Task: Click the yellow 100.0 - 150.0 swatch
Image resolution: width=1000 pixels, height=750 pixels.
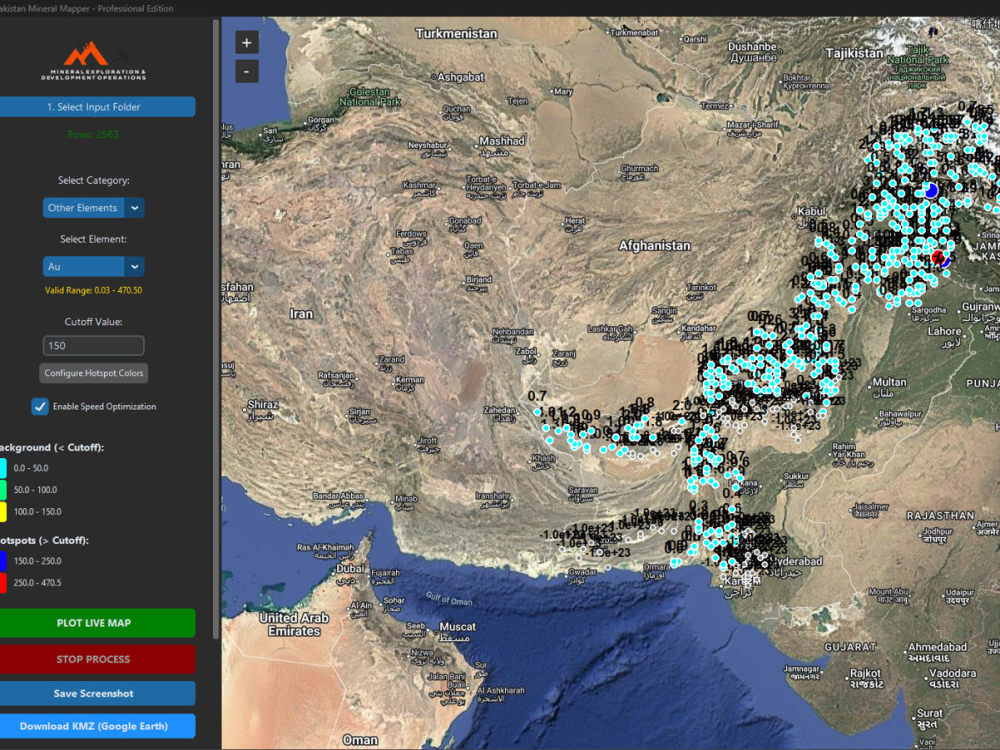Action: click(3, 511)
